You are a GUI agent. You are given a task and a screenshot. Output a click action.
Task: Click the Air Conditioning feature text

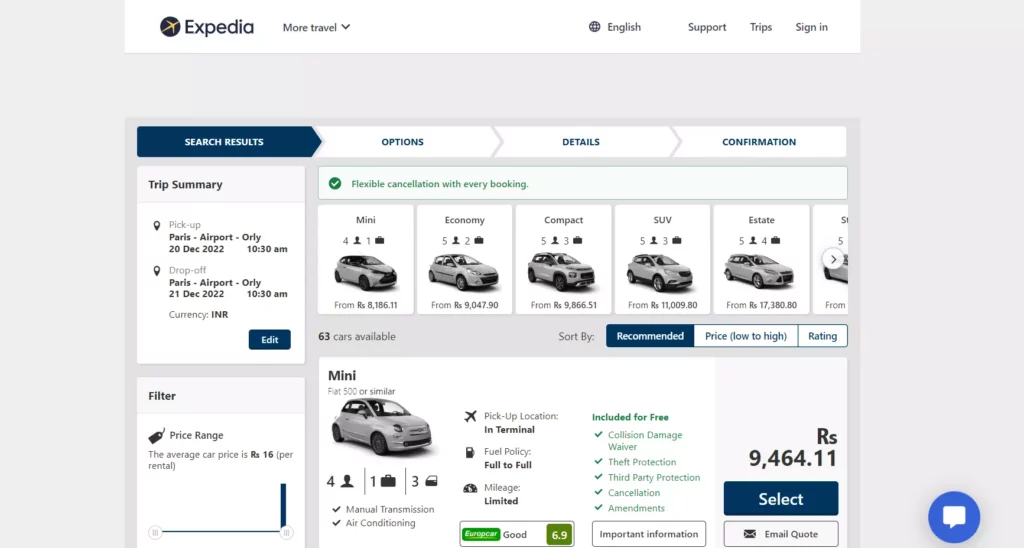tap(380, 523)
